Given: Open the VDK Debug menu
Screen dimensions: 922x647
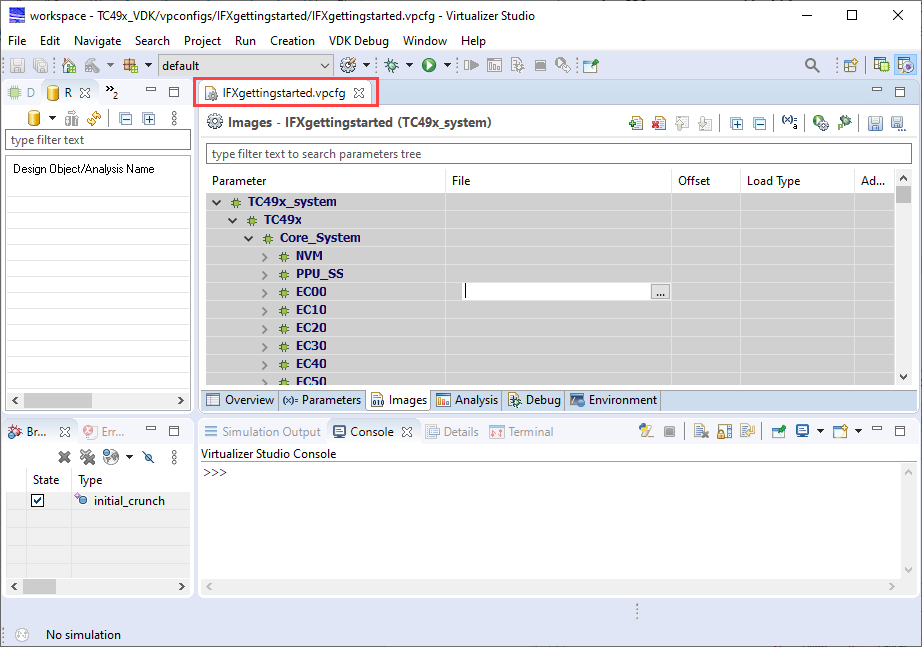Looking at the screenshot, I should pos(357,41).
